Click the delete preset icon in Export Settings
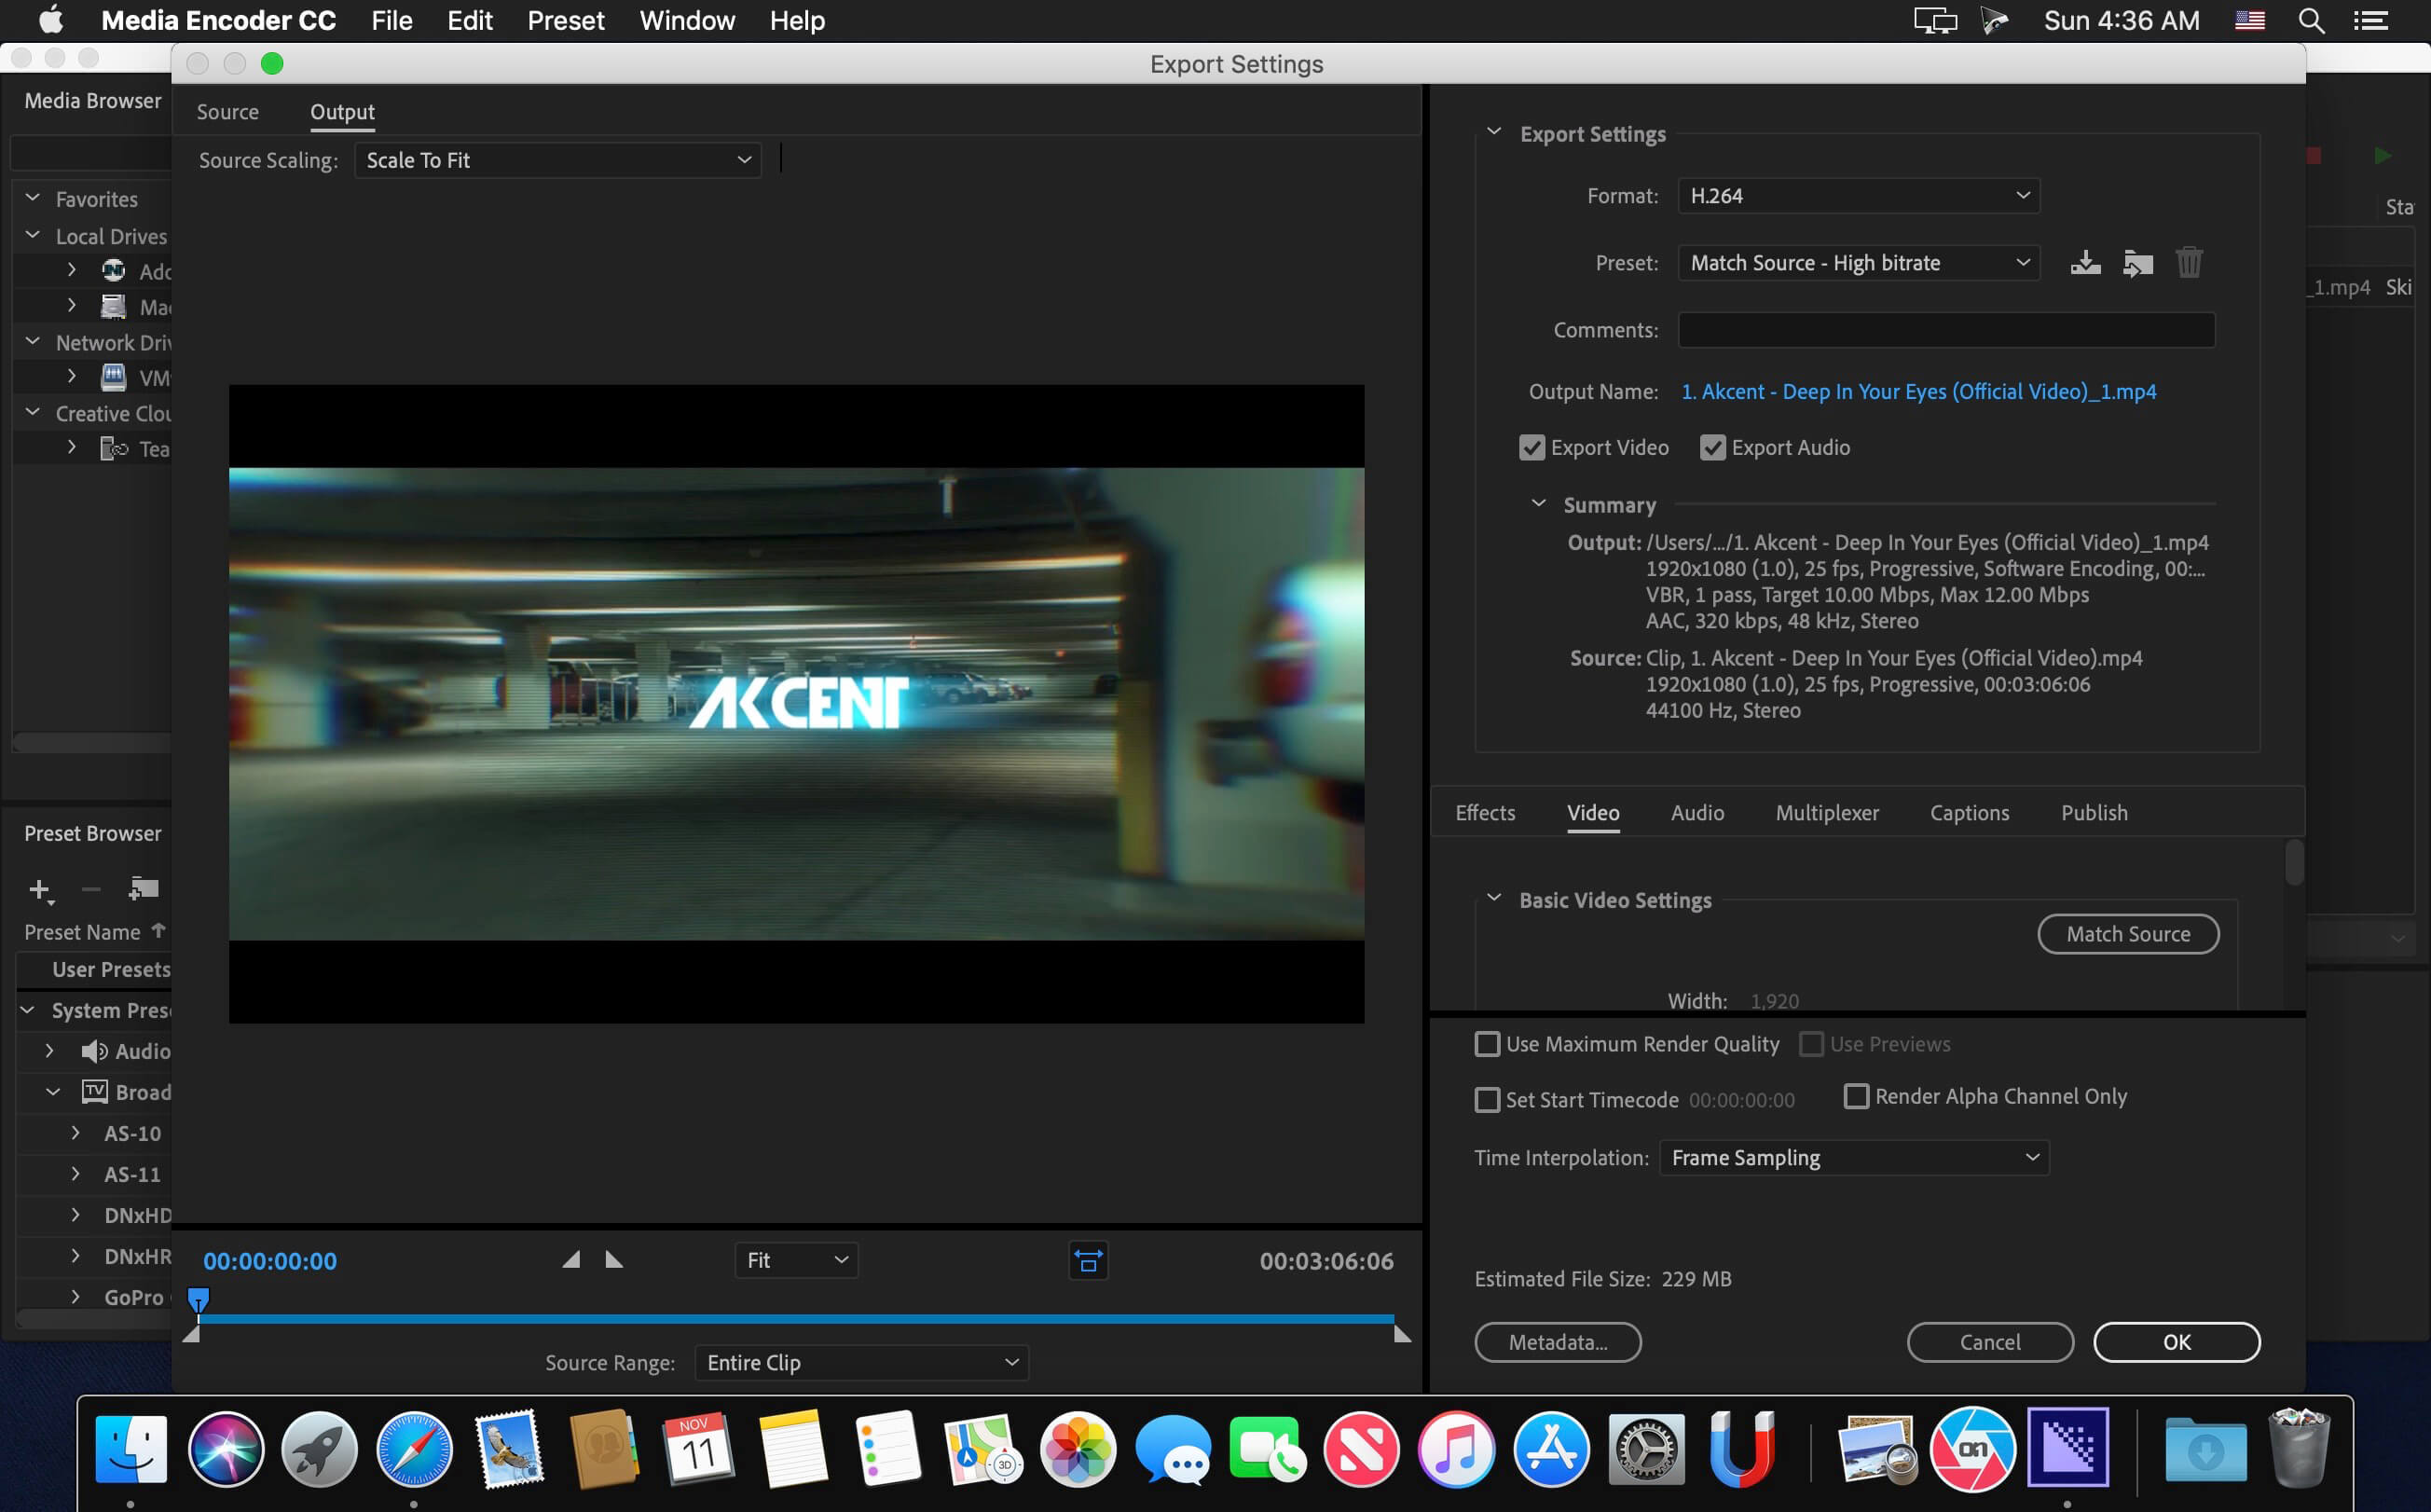This screenshot has height=1512, width=2431. point(2189,261)
